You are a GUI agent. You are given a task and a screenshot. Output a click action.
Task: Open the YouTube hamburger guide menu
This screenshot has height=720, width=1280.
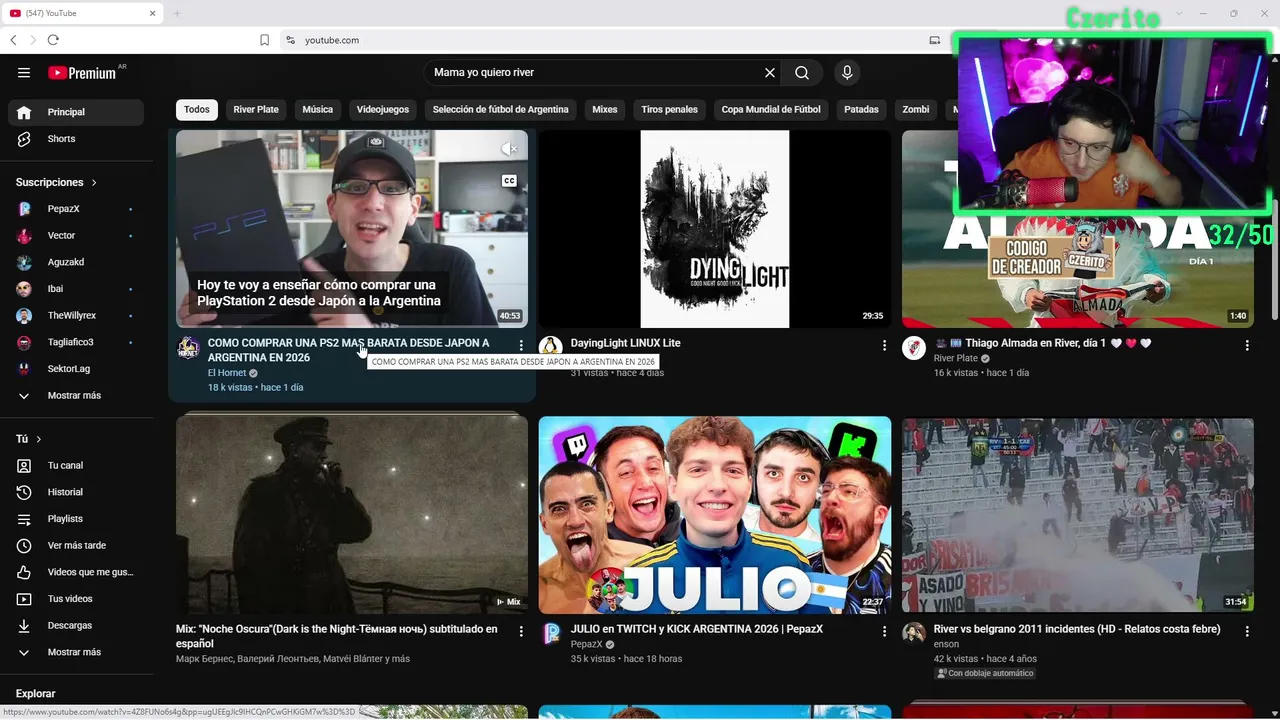click(24, 72)
